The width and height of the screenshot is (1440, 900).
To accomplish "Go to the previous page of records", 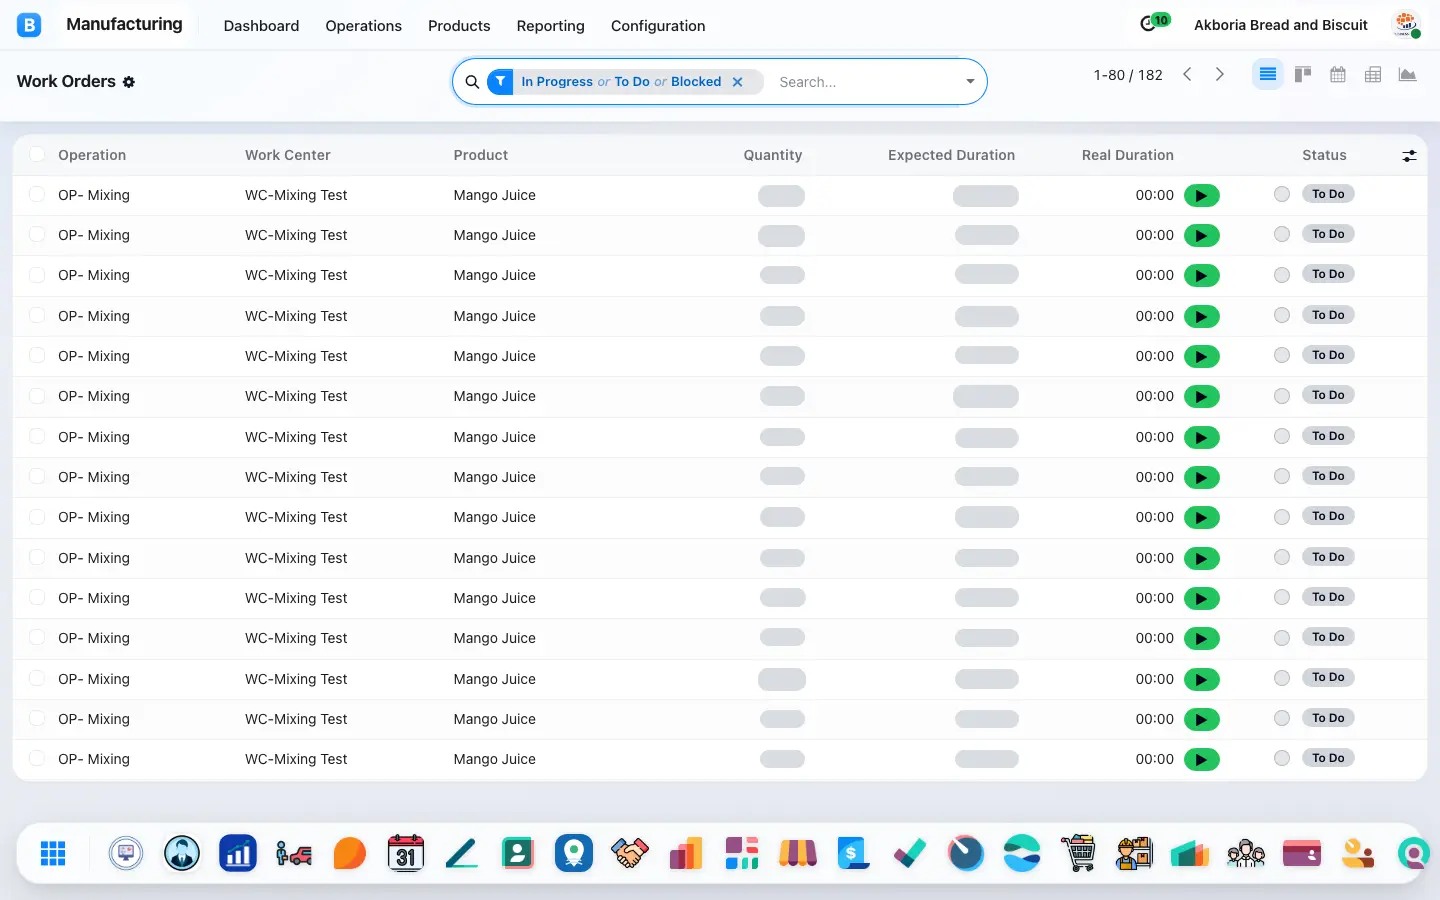I will (1187, 74).
